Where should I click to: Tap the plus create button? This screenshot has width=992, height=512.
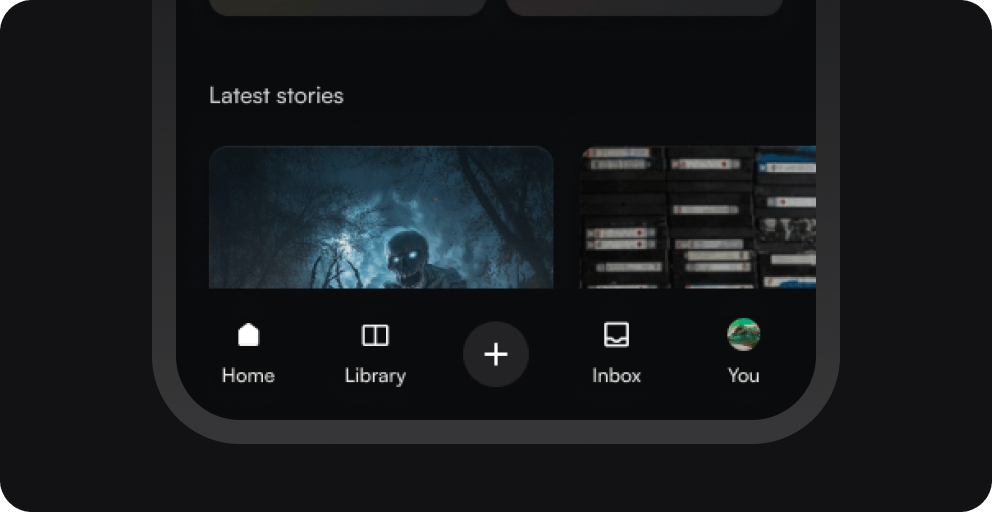496,354
